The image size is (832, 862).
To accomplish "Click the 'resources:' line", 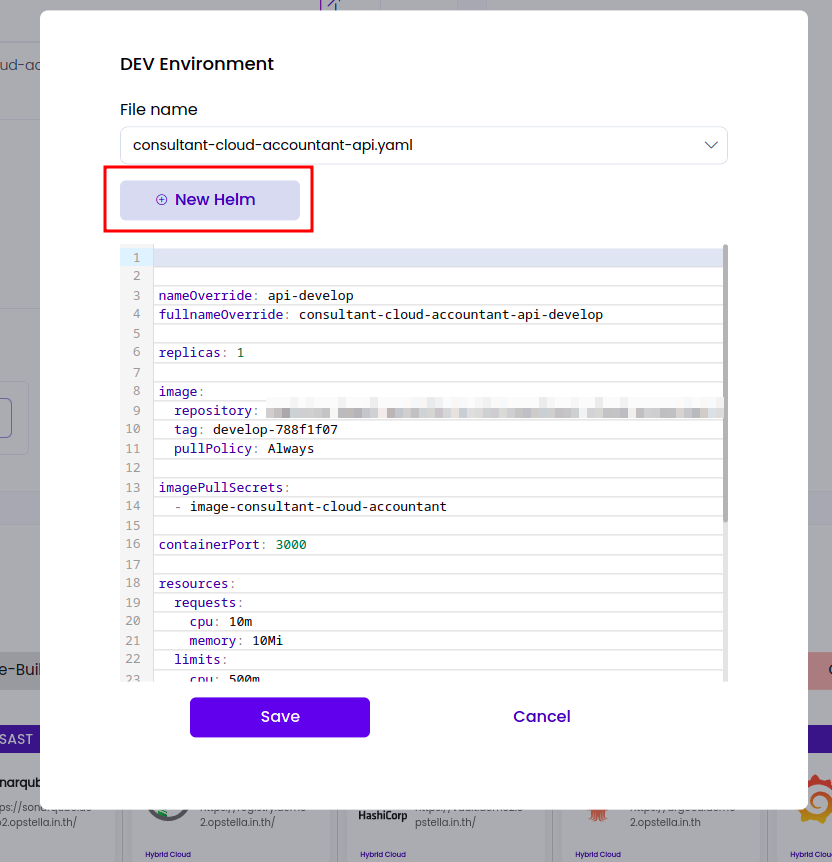I will pyautogui.click(x=197, y=583).
